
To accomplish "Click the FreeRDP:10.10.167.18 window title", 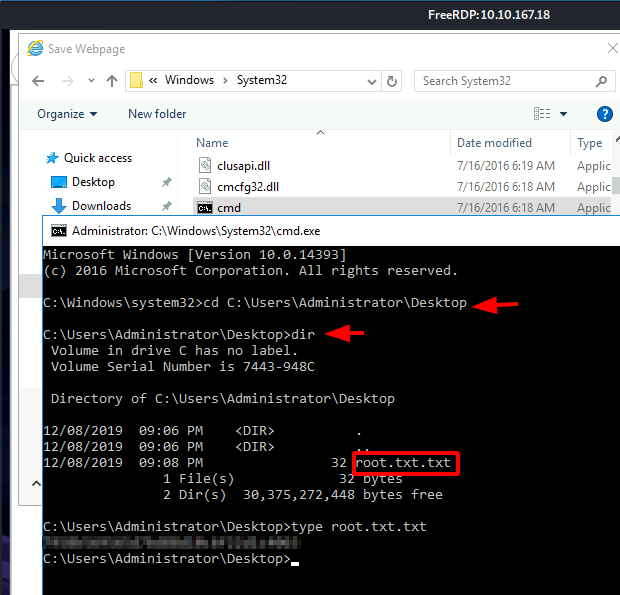I will (489, 15).
